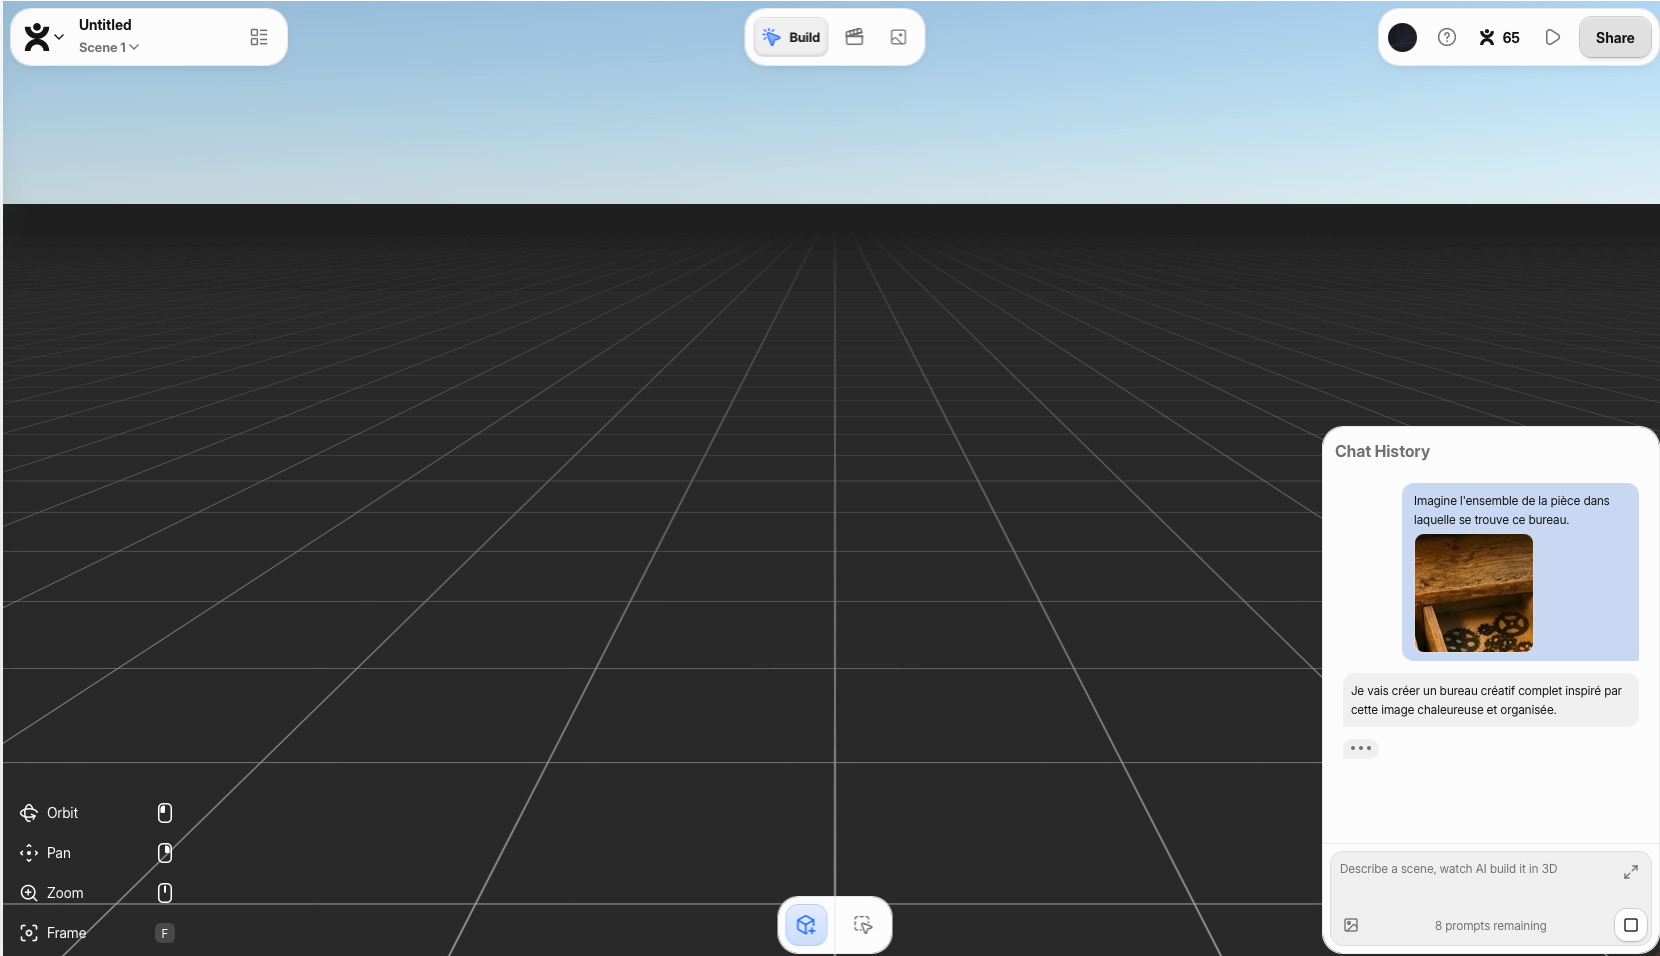
Task: Click the 65 credits counter
Action: [x=1499, y=37]
